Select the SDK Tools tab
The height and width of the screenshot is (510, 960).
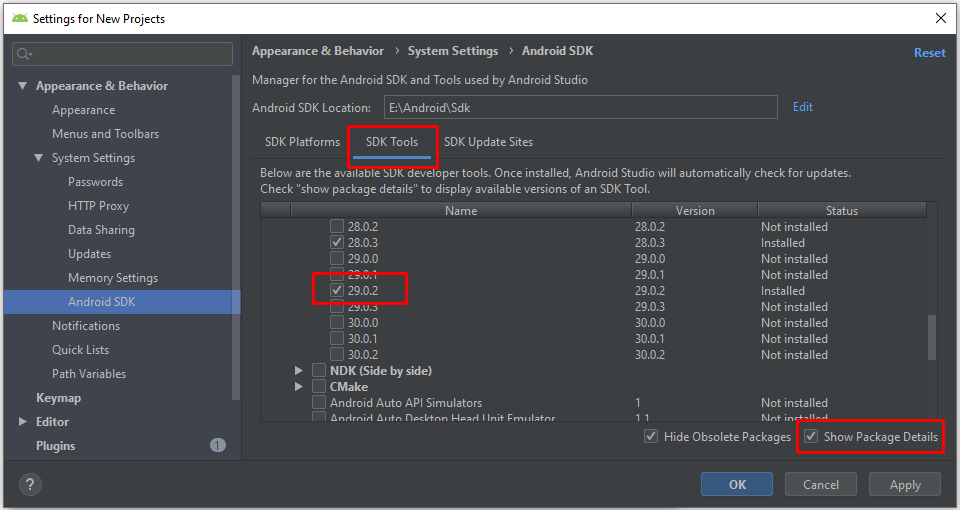click(392, 142)
